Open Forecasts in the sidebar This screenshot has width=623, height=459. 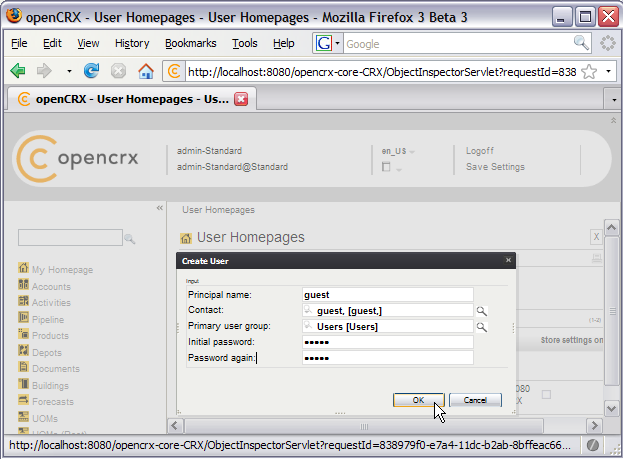click(53, 402)
